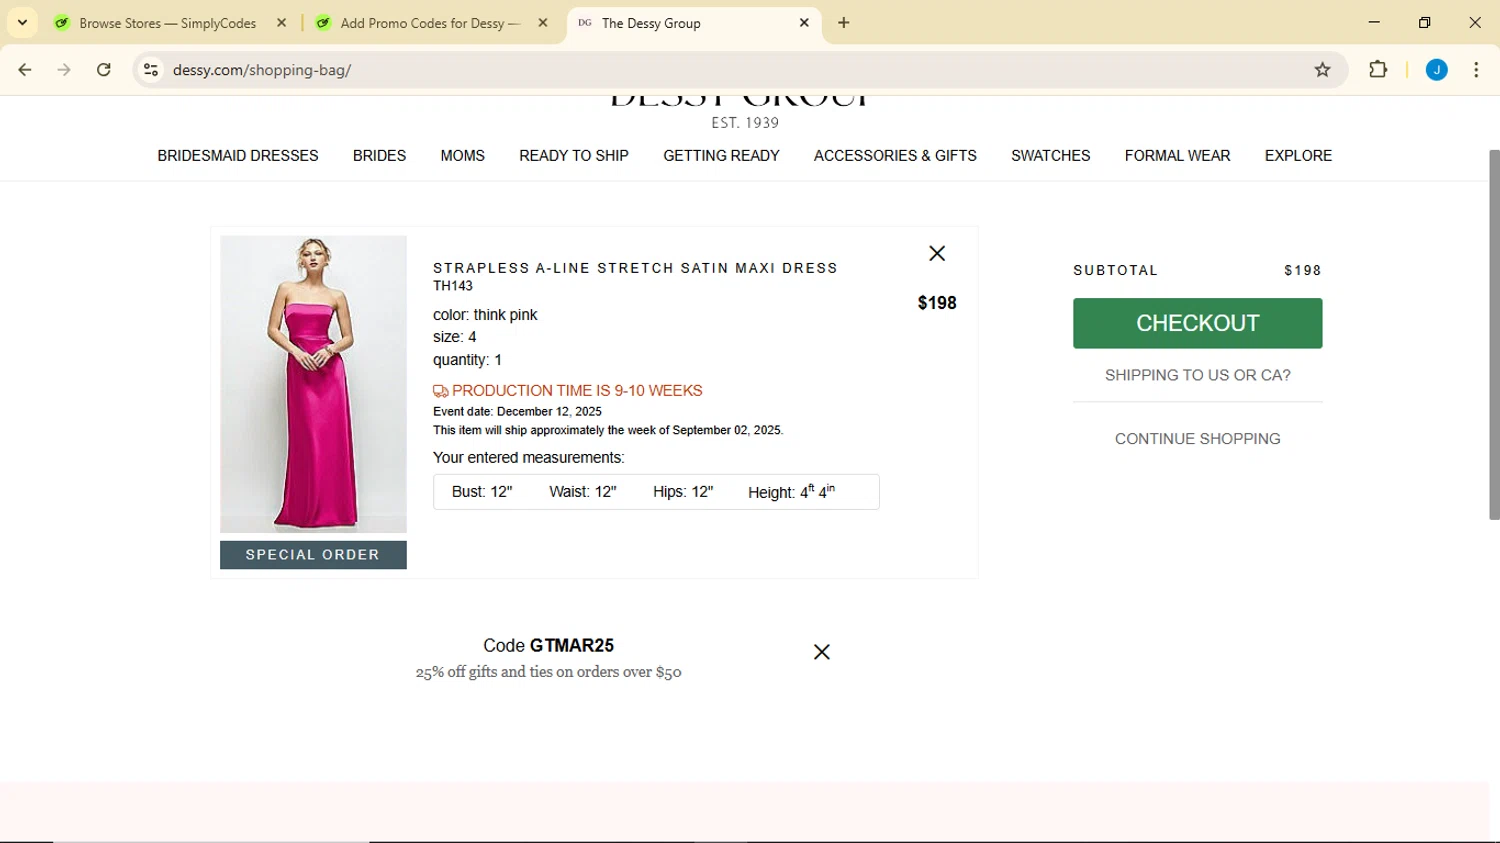Click the color: think pink text
This screenshot has height=843, width=1500.
[x=485, y=315]
